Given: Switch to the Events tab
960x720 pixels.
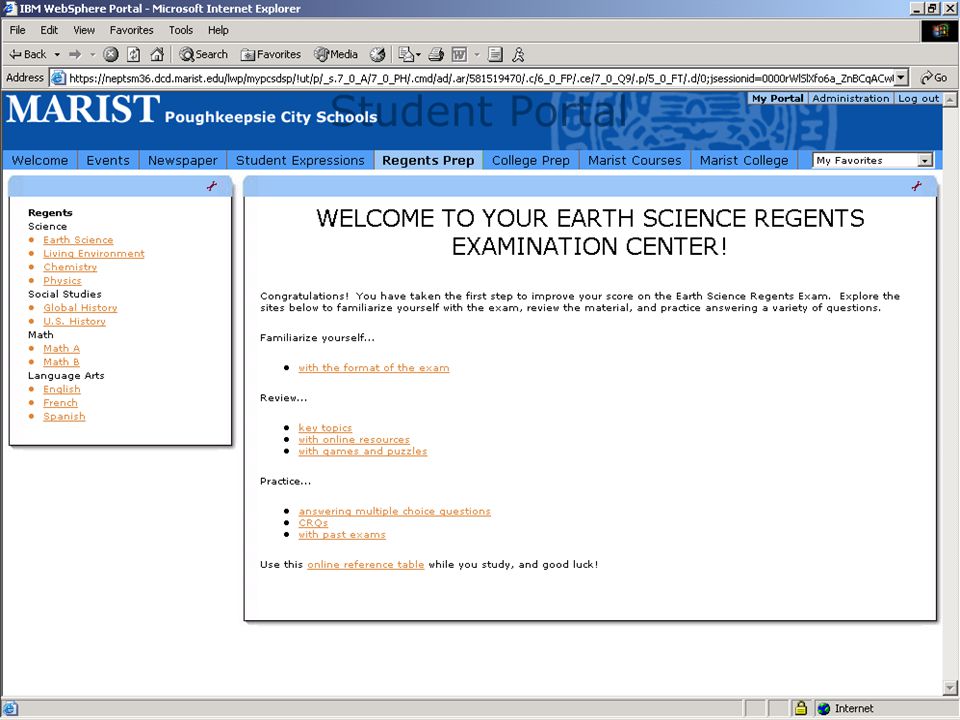Looking at the screenshot, I should point(108,160).
